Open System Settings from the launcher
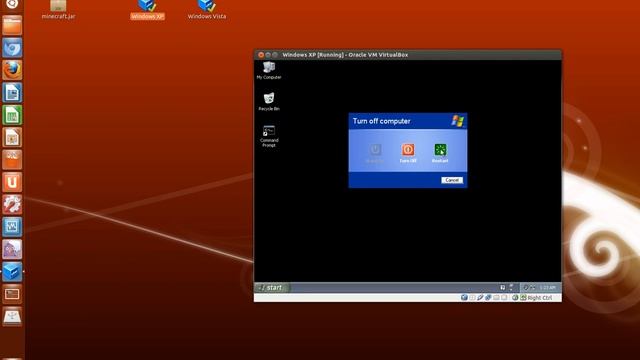640x360 pixels. click(12, 204)
